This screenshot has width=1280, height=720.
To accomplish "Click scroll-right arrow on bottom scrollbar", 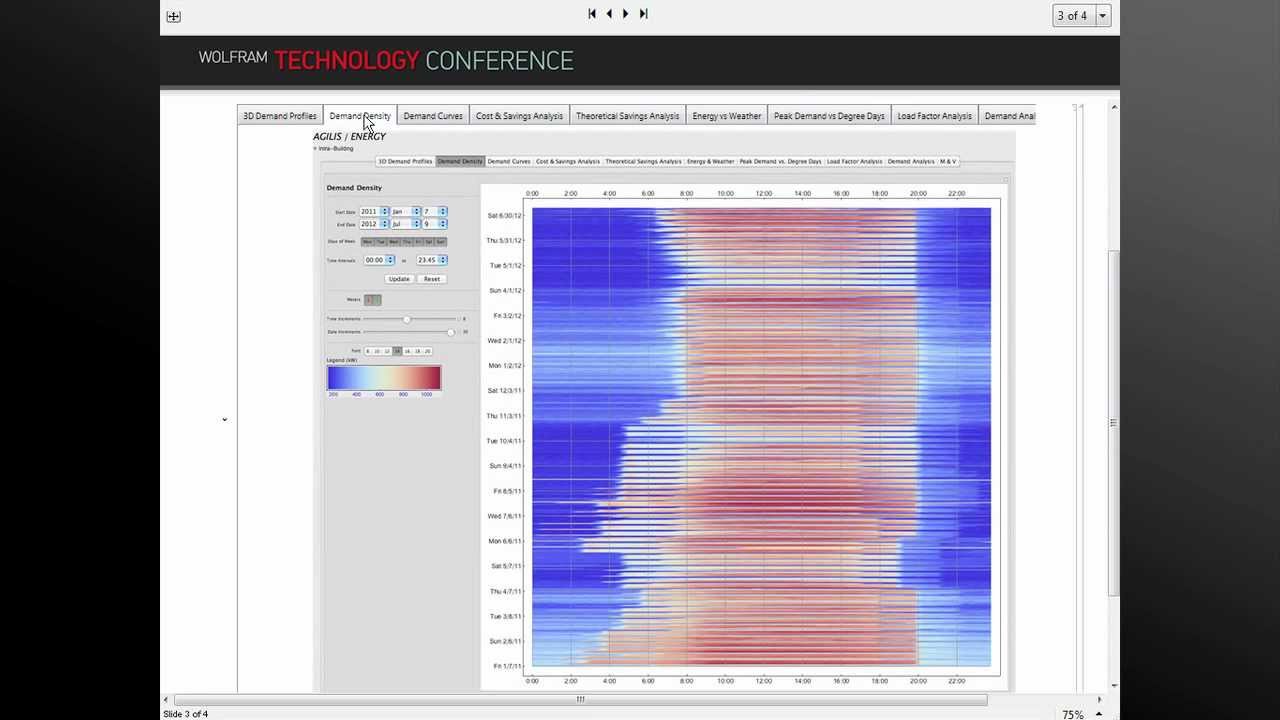I will point(1100,700).
